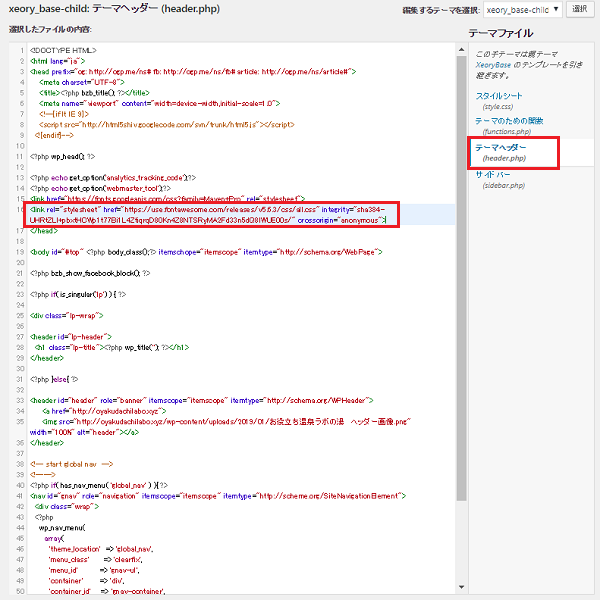This screenshot has width=600, height=600.
Task: Click the code editor scroll-down arrow
Action: (461, 587)
